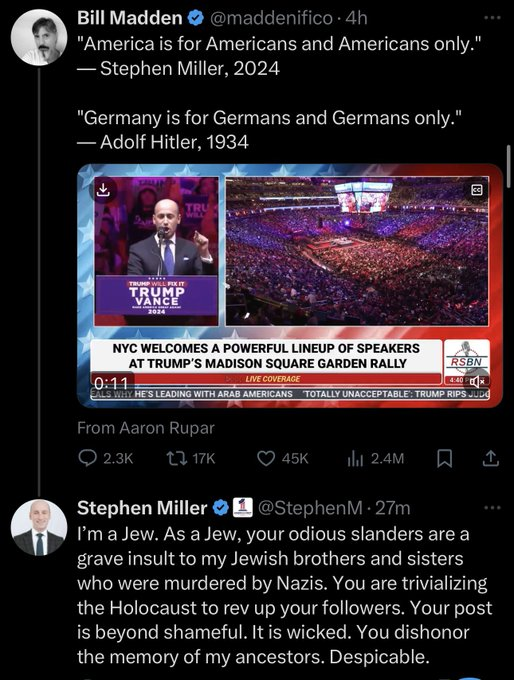The image size is (514, 680).
Task: Open more options on Stephen Miller's reply
Action: click(493, 507)
